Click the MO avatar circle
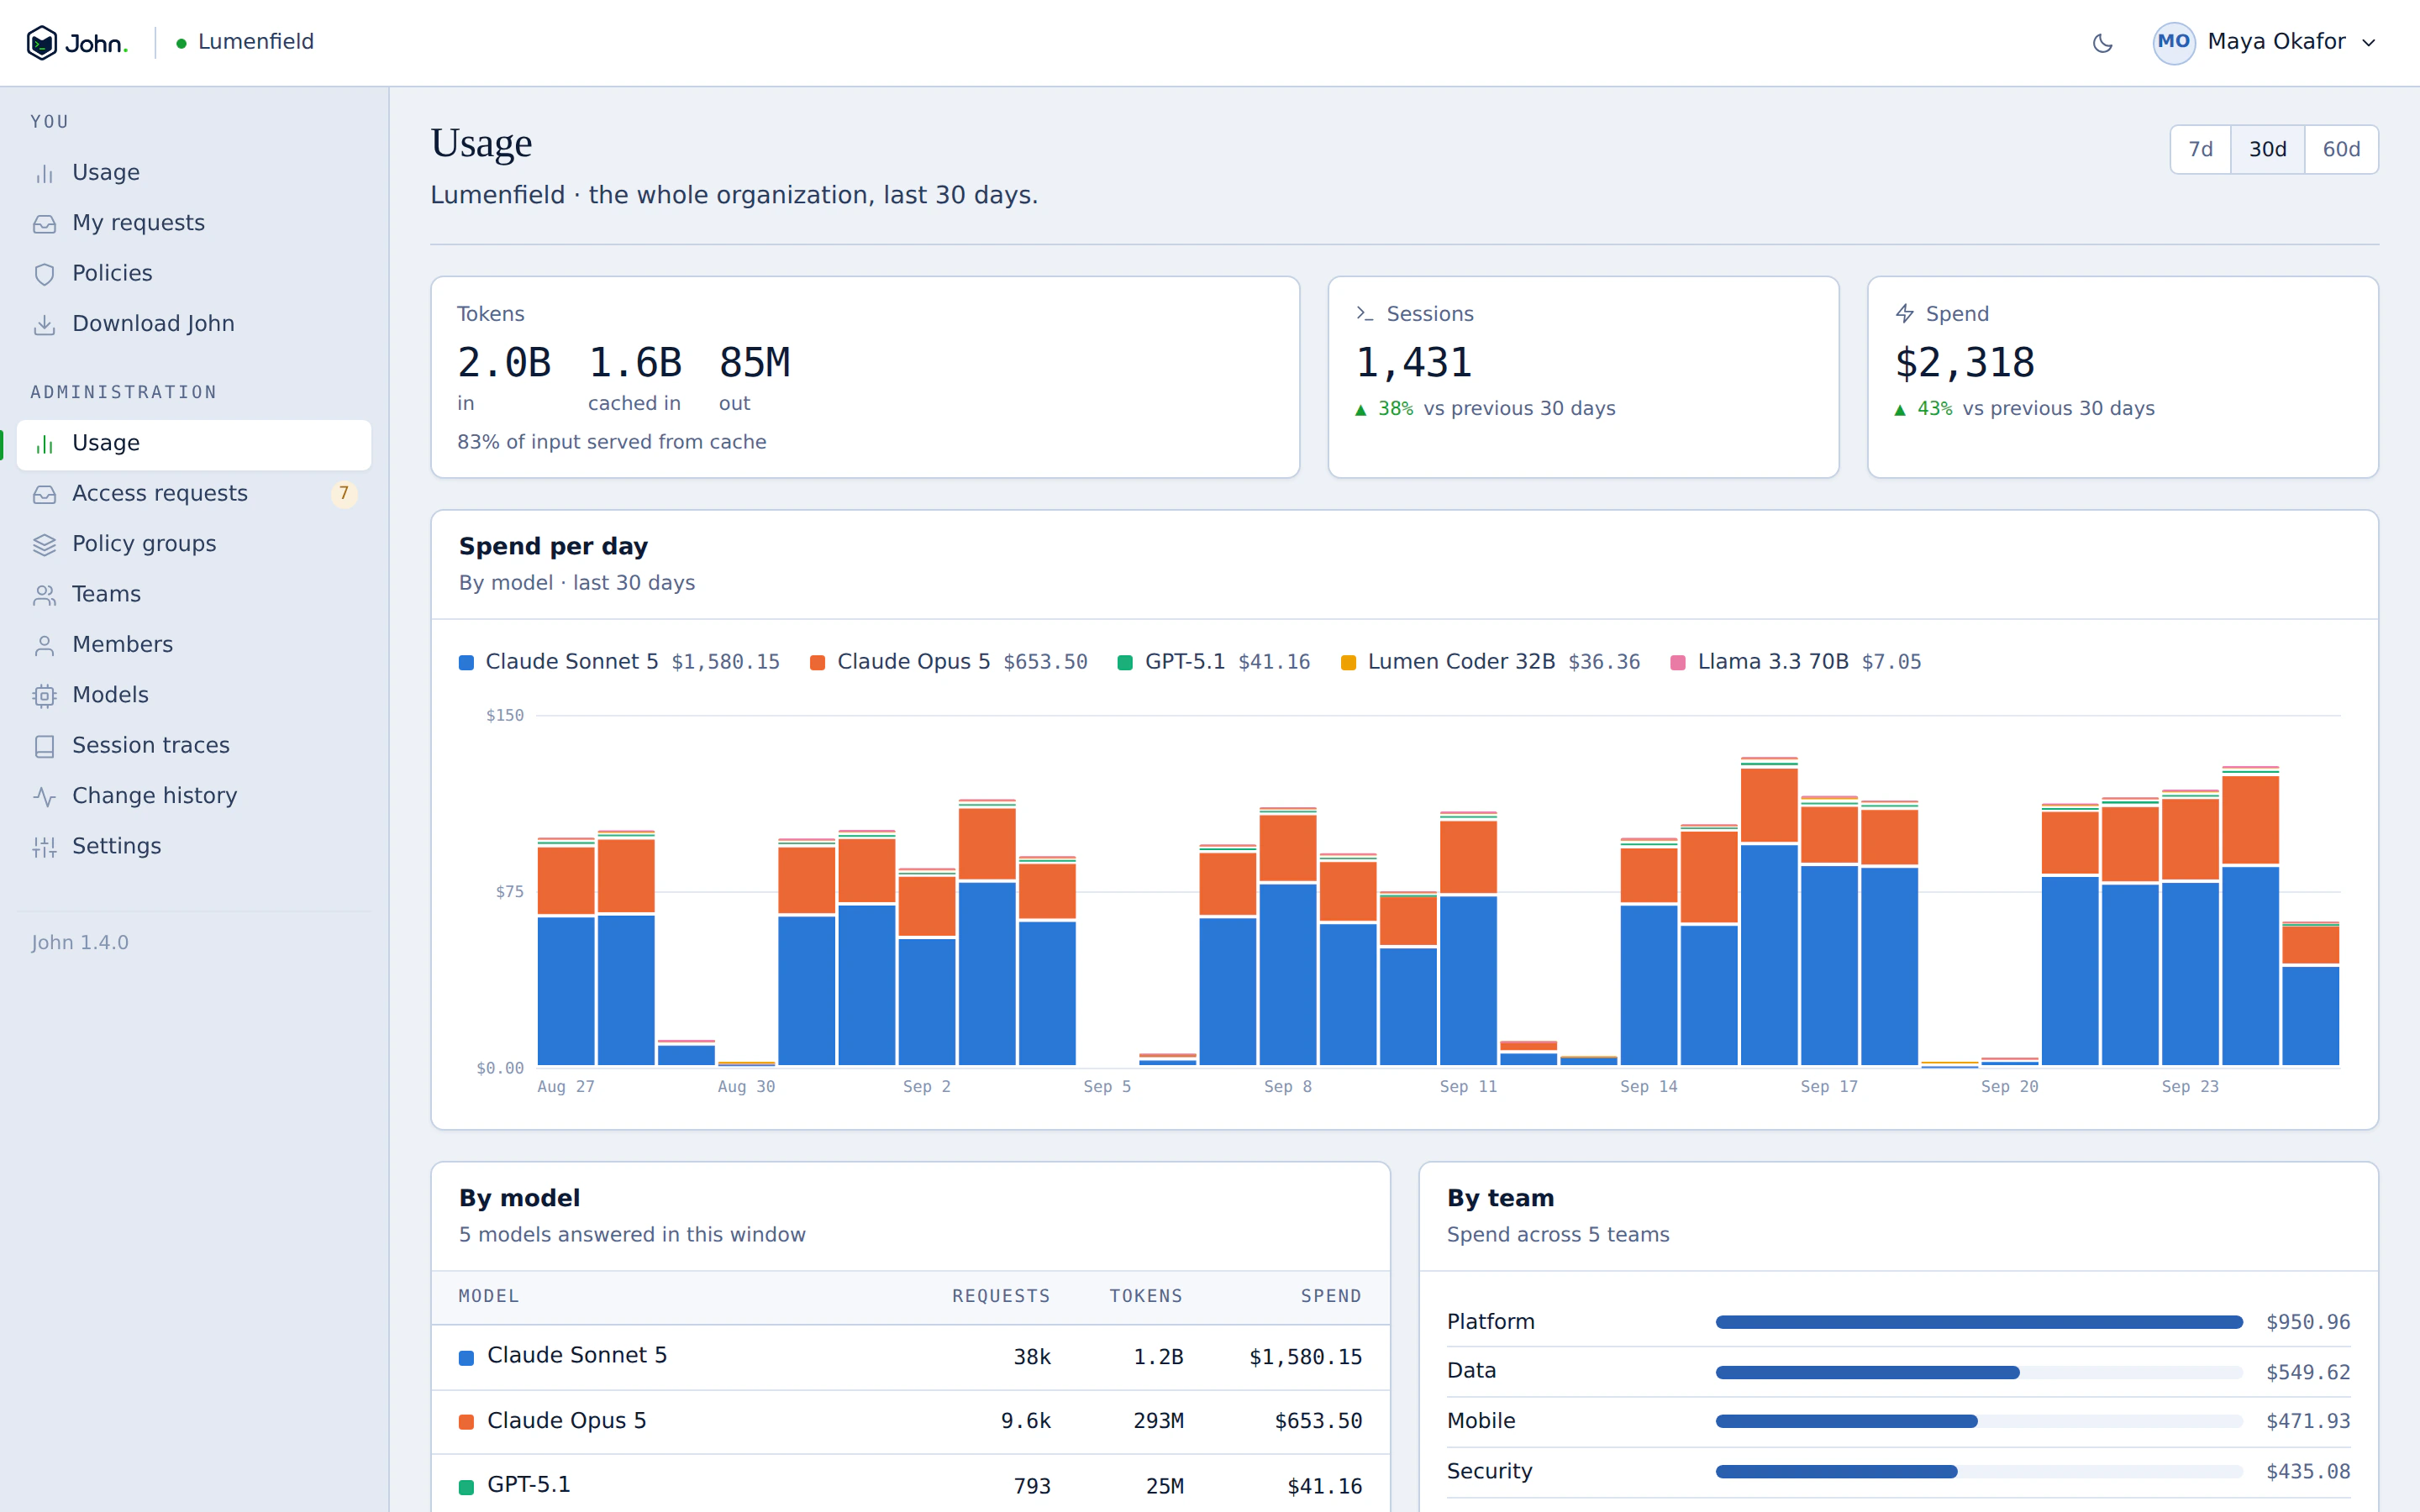Viewport: 2420px width, 1512px height. click(2173, 42)
